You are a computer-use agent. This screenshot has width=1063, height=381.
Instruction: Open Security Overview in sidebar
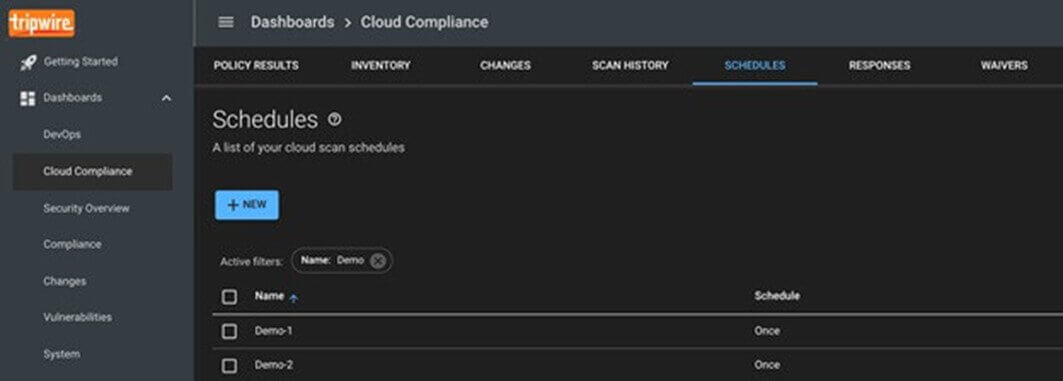coord(86,208)
